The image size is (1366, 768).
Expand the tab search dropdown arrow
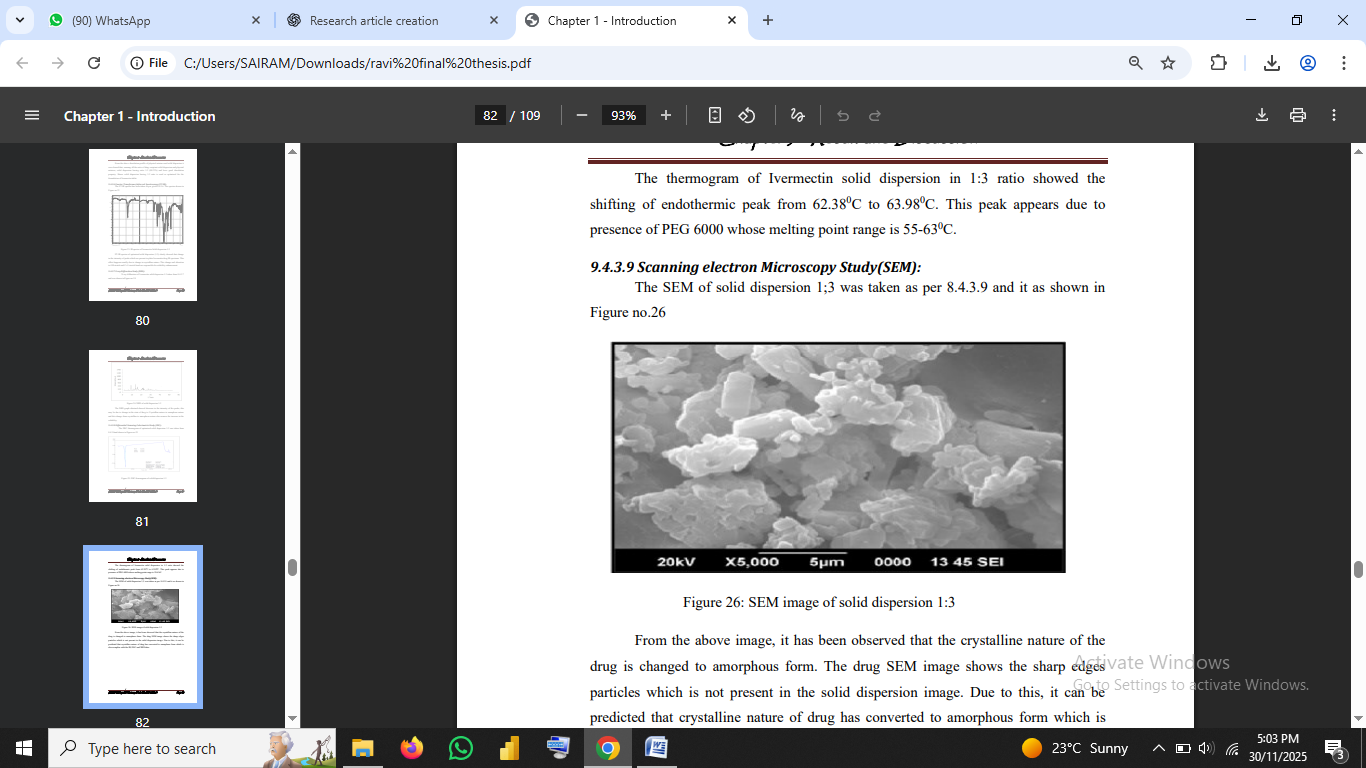[20, 20]
